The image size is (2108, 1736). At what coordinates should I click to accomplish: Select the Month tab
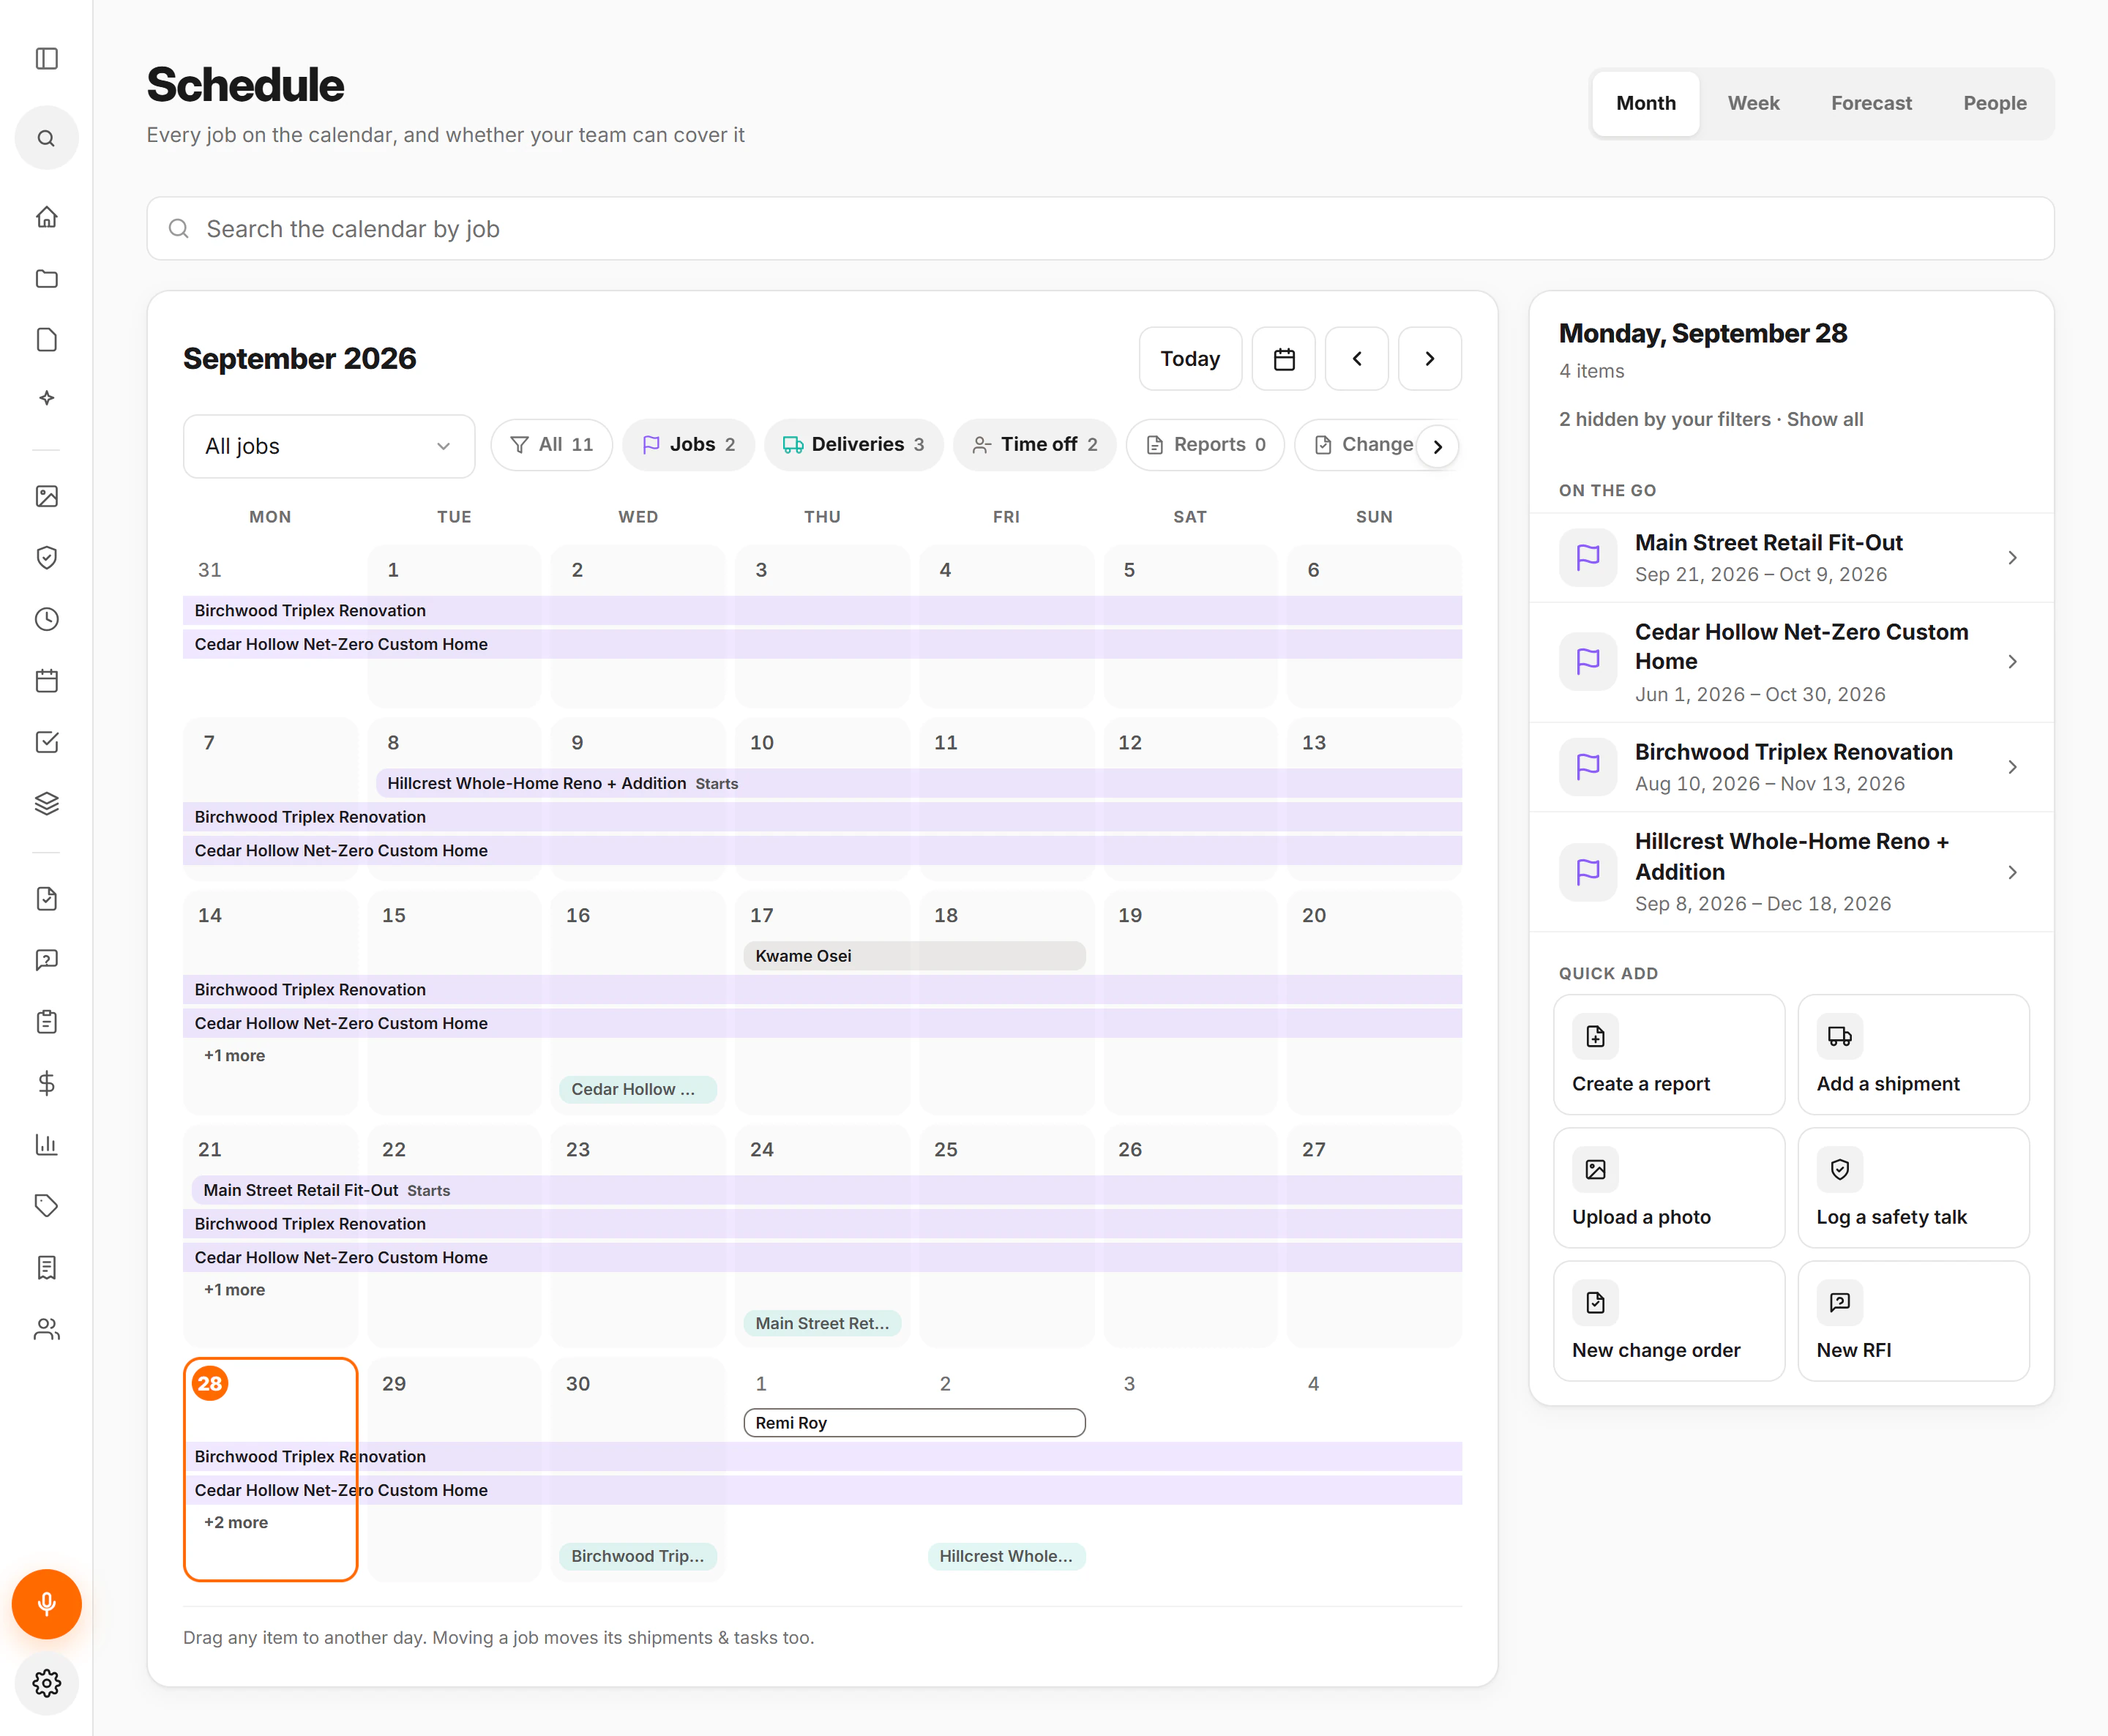pos(1645,103)
